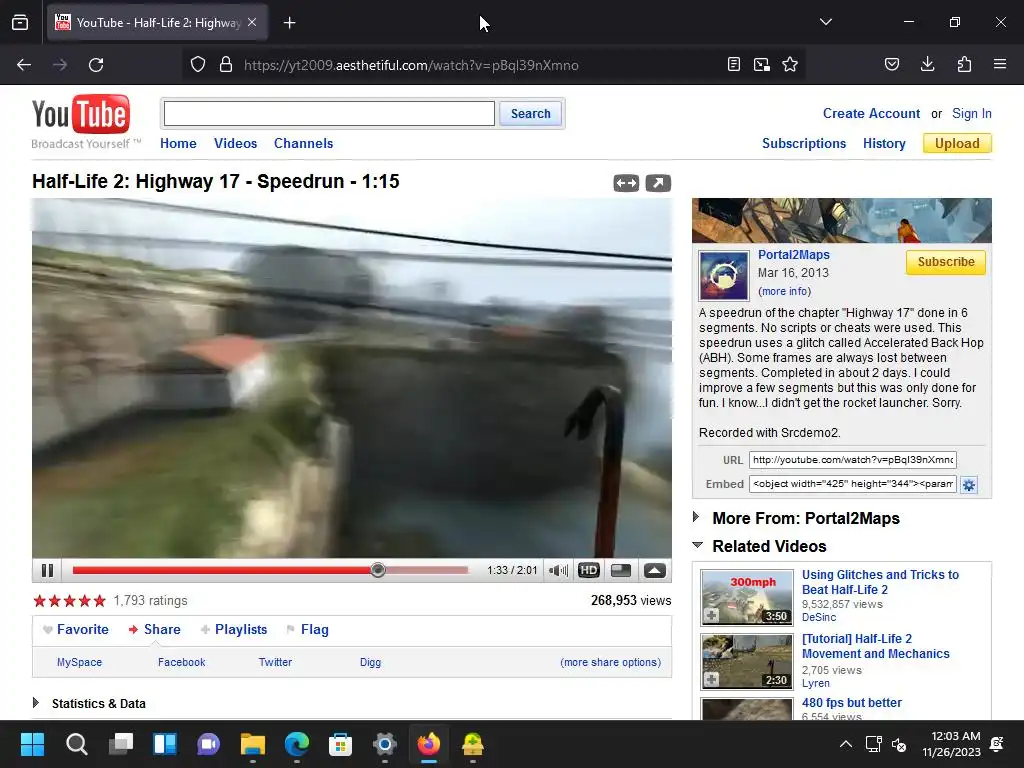Open 300mph related video thumbnail
Viewport: 1024px width, 768px height.
[747, 597]
